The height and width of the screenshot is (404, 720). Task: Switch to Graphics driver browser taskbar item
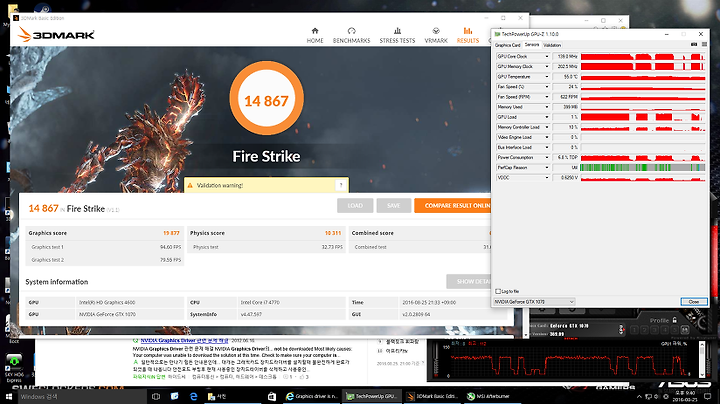tap(311, 396)
